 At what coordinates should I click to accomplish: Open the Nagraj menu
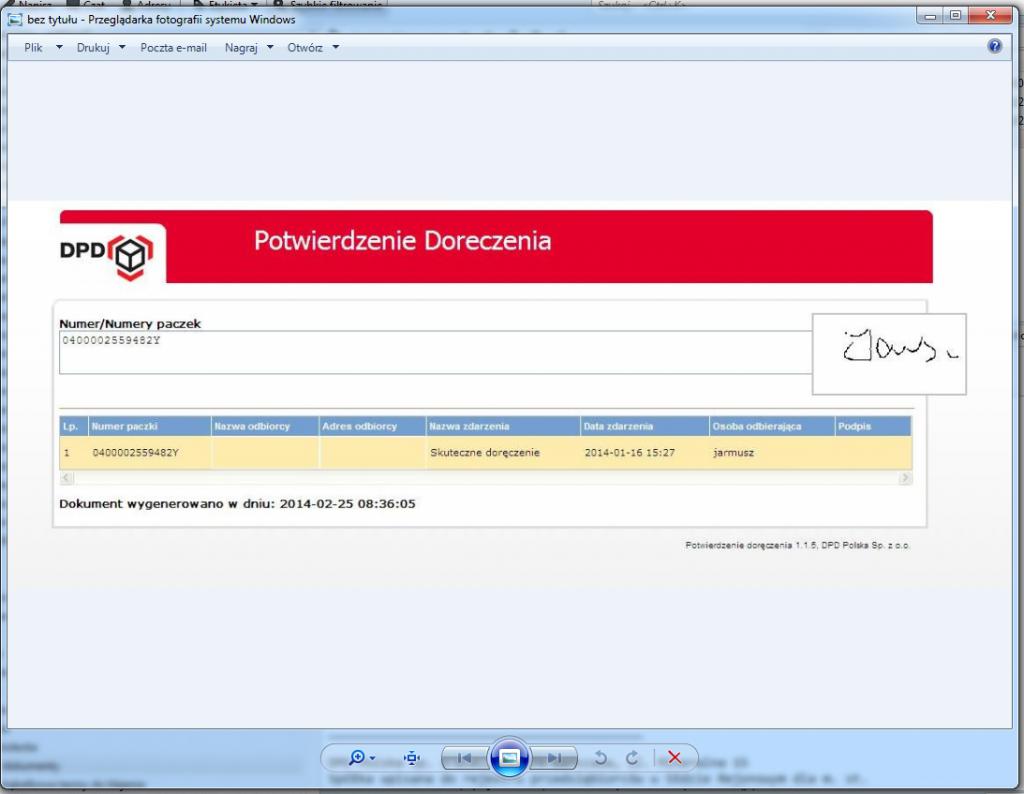241,48
